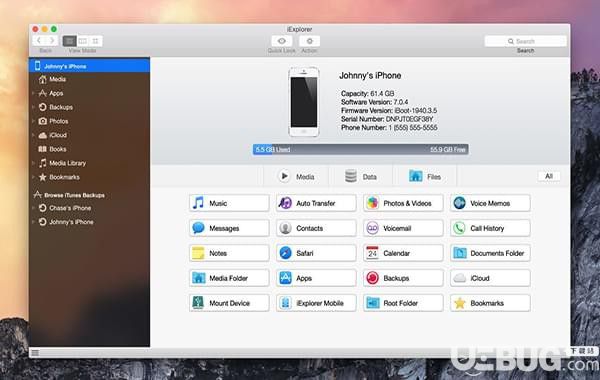Open iExplorer Mobile button
Viewport: 600px width, 380px height.
pos(316,303)
